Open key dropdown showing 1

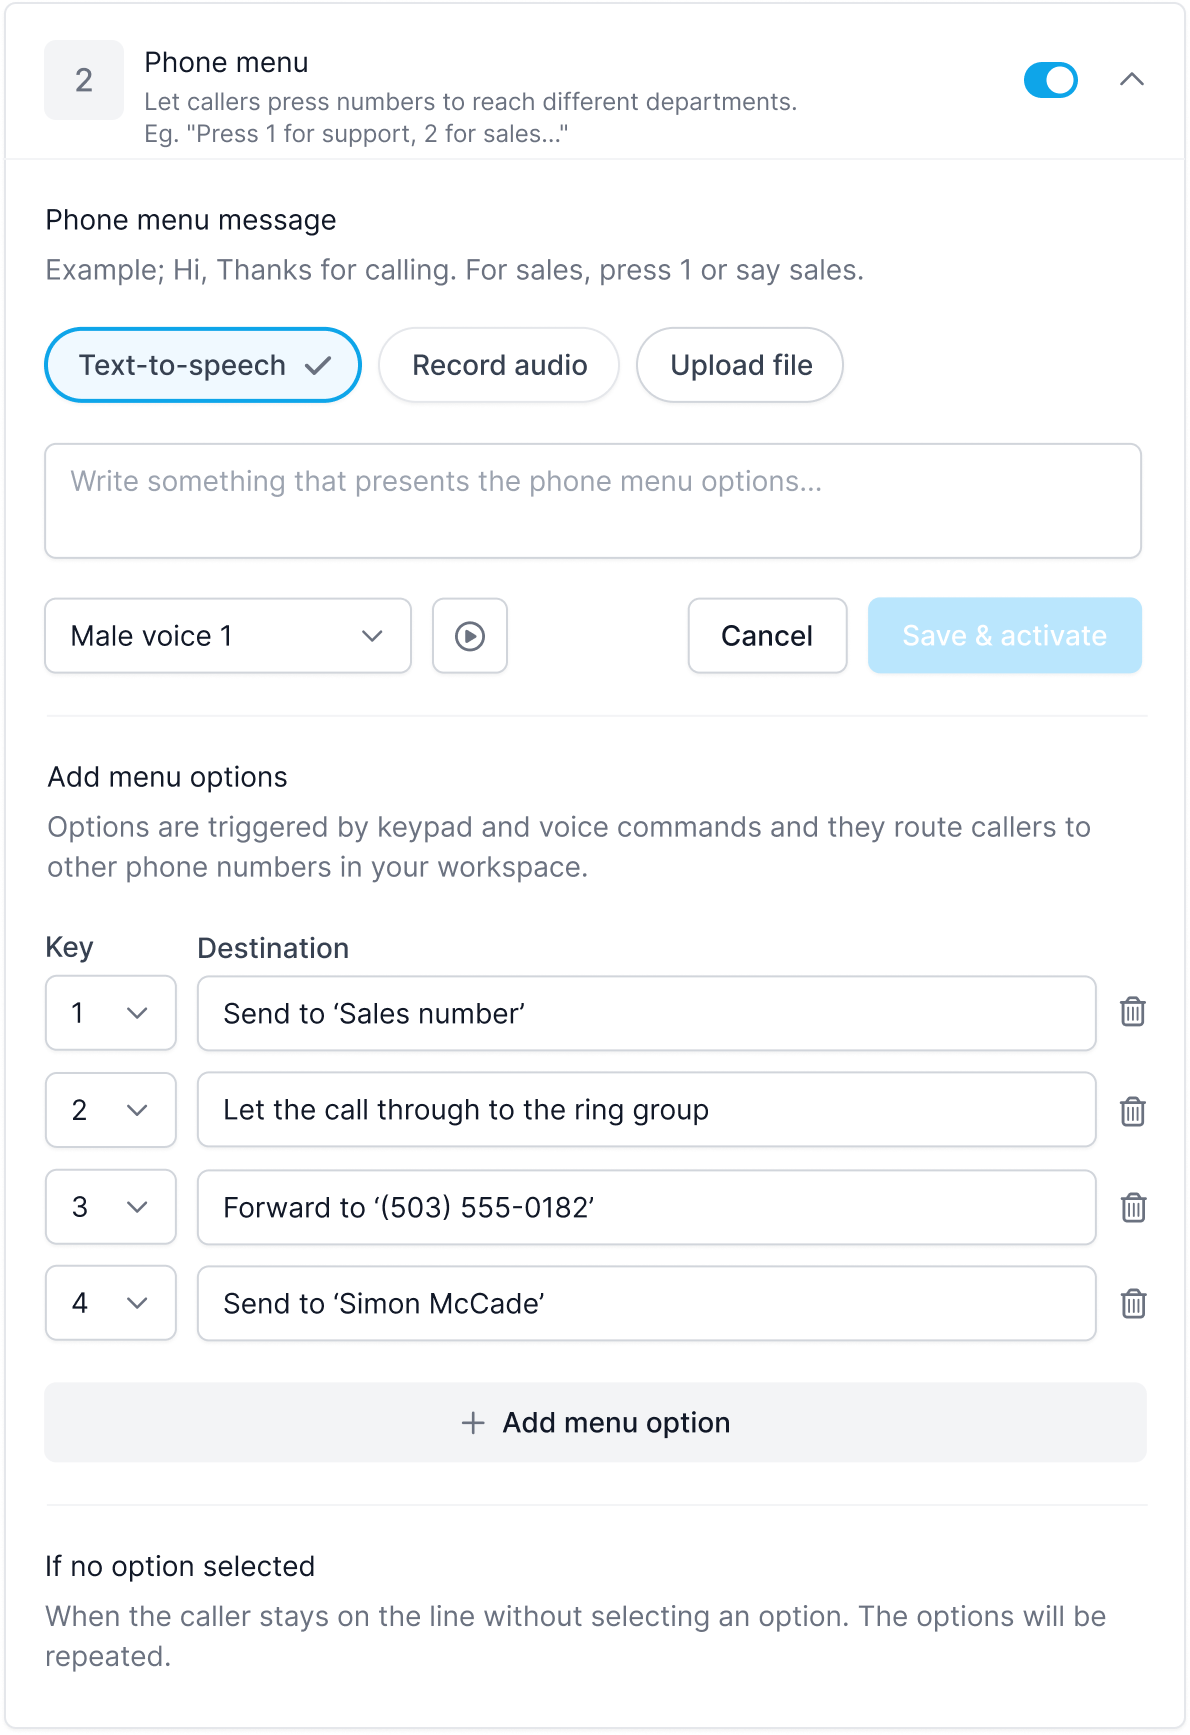click(111, 1013)
